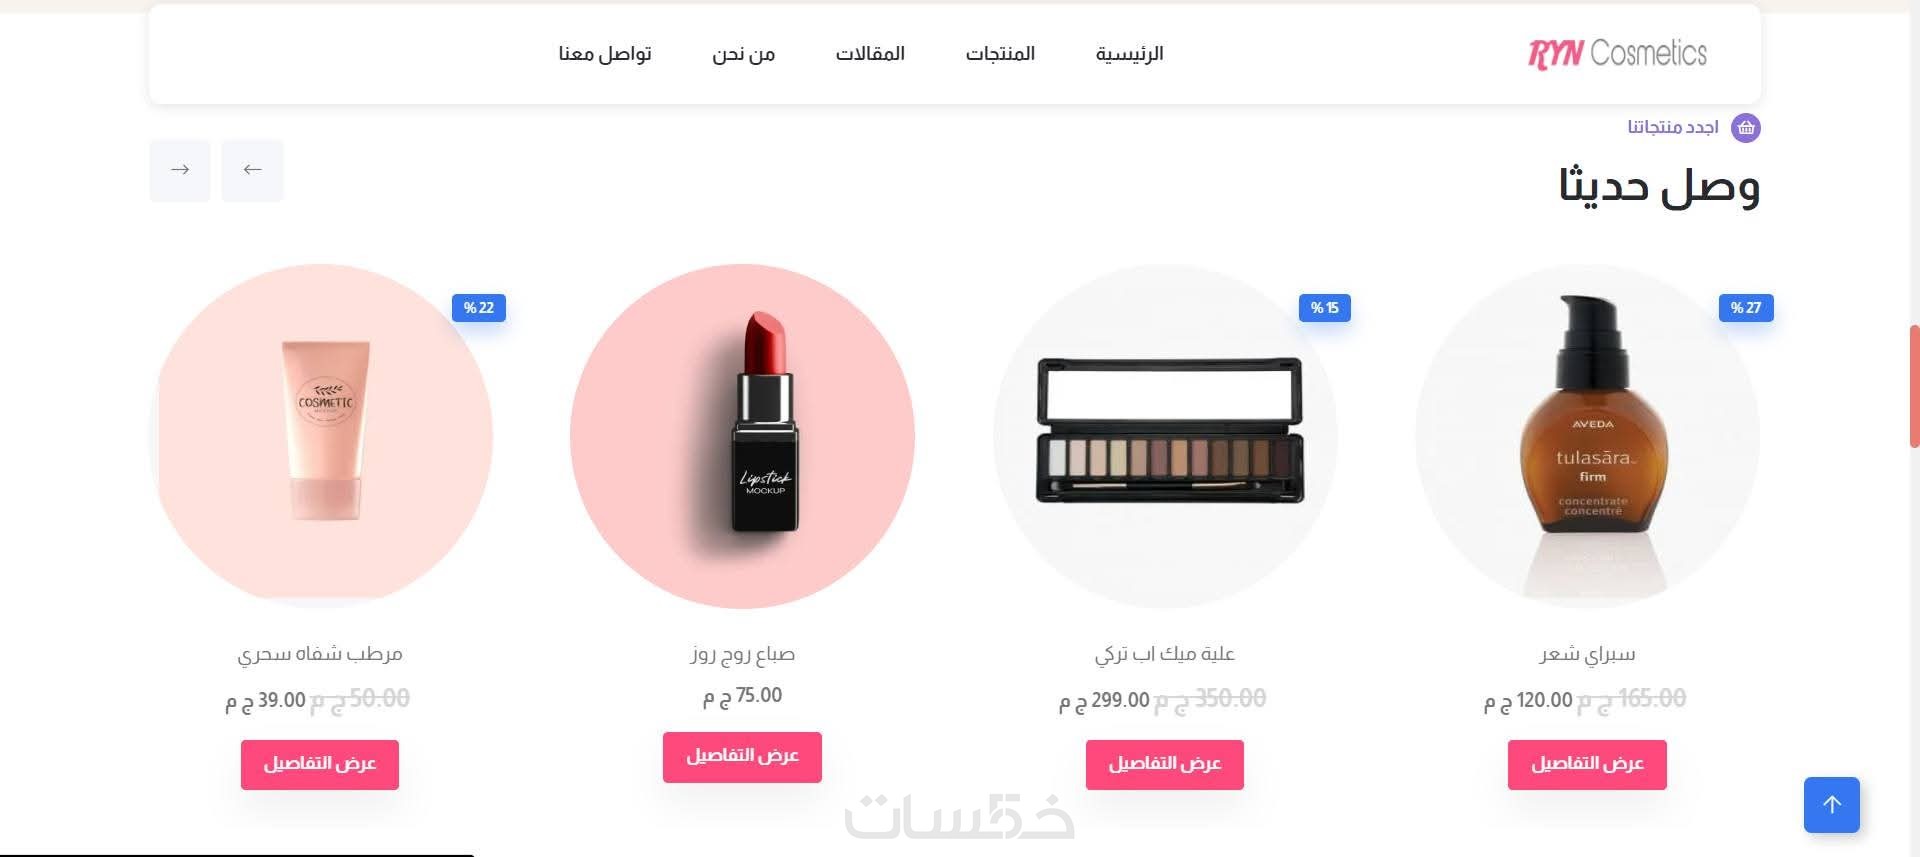Screen dimensions: 1920x857
Task: Click عرض التفاصيل under علبة ميك اب تركي
Action: 1165,764
